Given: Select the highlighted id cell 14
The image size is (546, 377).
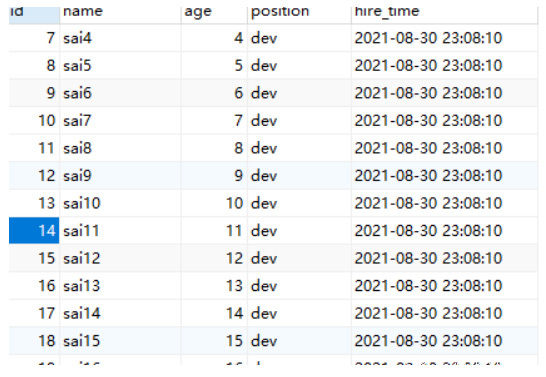Looking at the screenshot, I should pos(34,230).
